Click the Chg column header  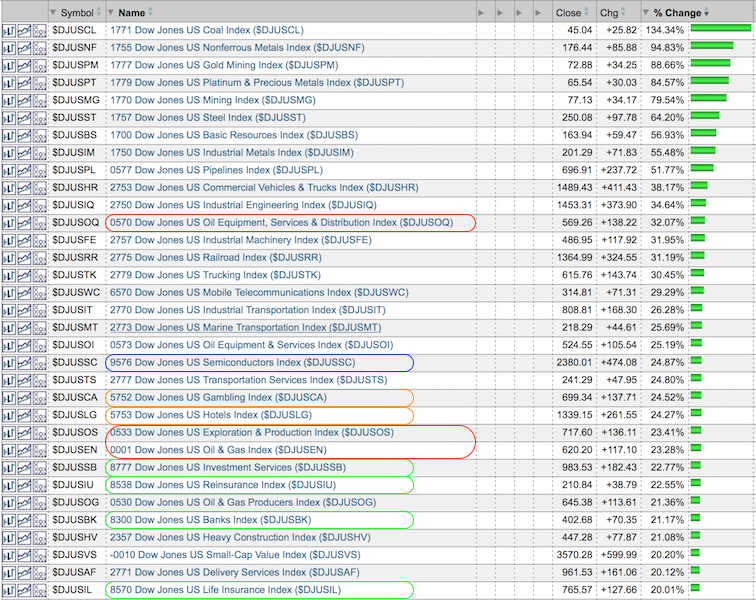pos(609,12)
